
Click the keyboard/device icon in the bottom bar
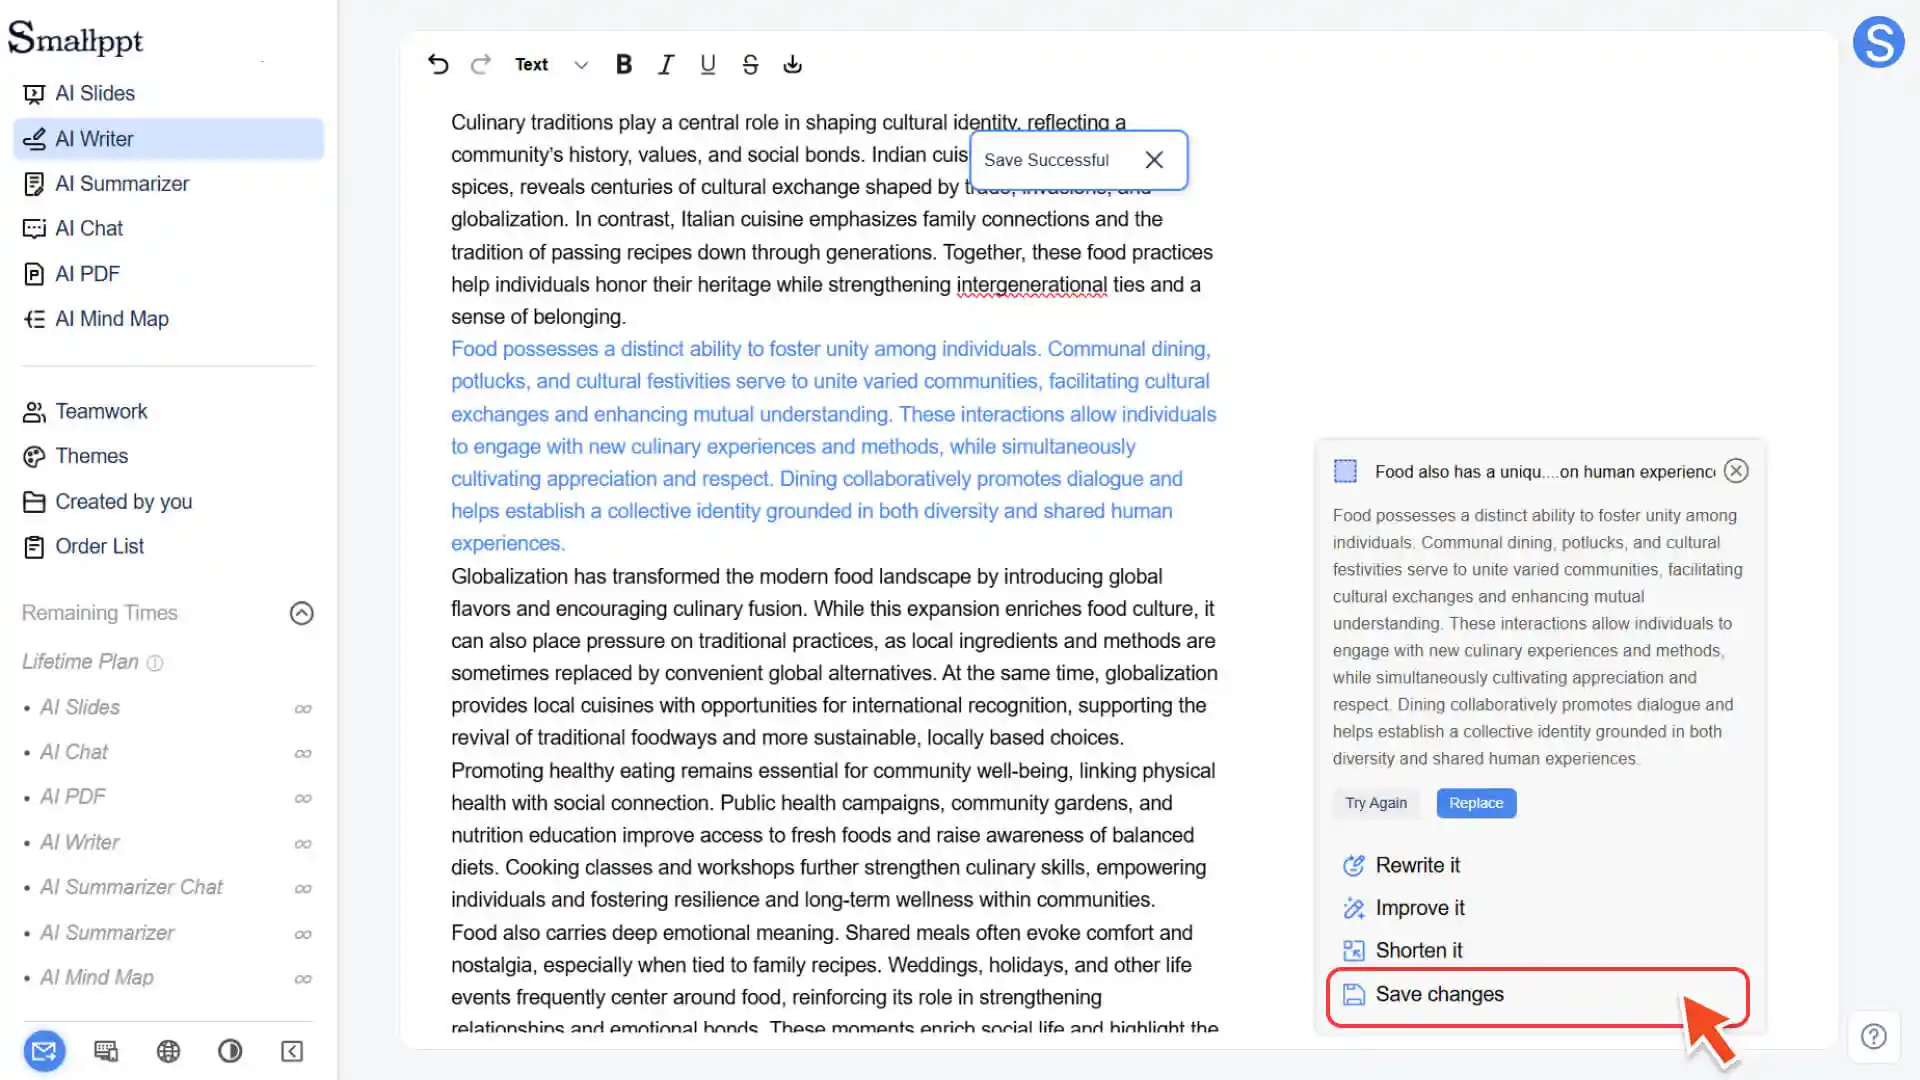pos(106,1051)
